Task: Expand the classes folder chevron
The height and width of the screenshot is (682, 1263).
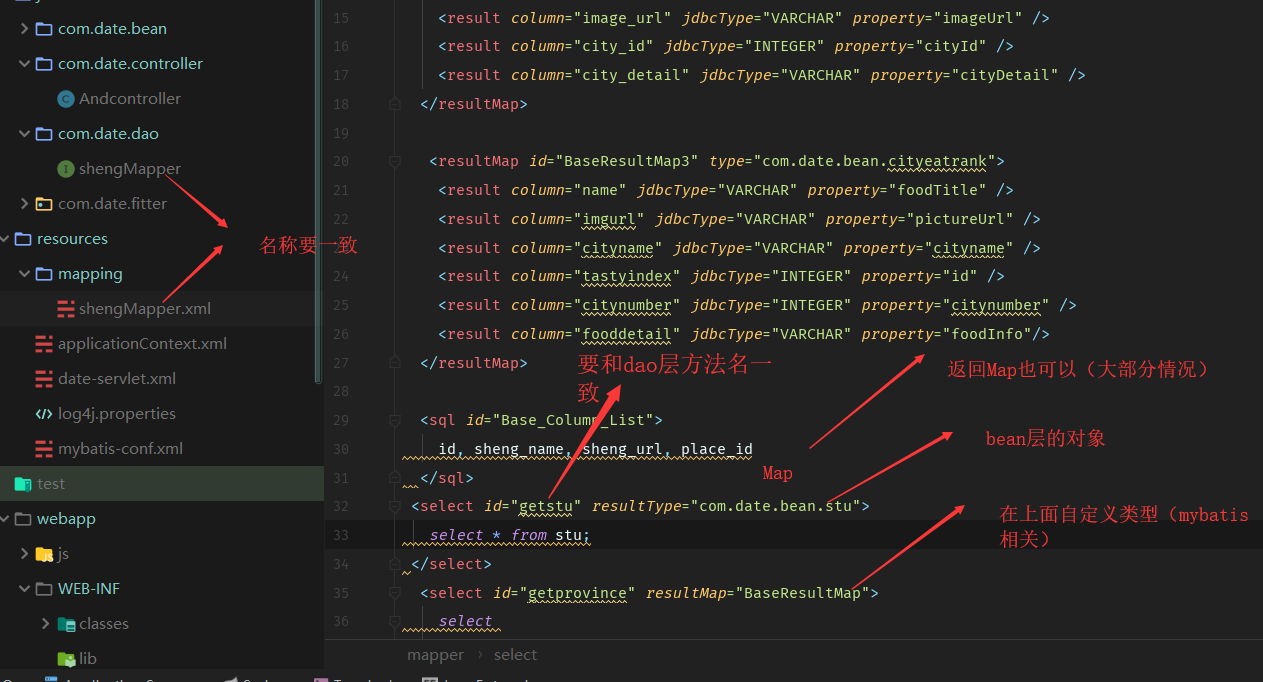Action: click(x=46, y=624)
